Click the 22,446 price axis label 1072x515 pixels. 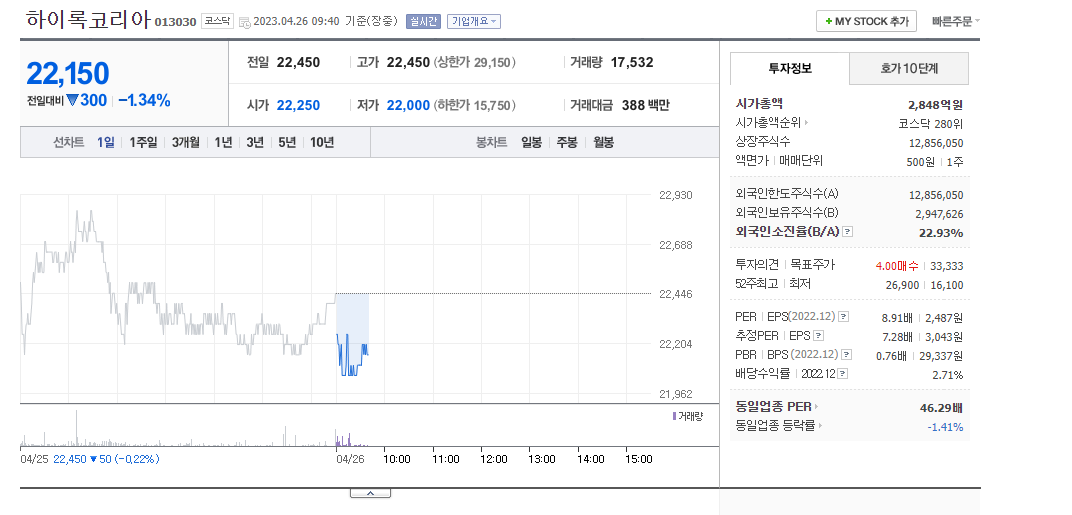(x=676, y=294)
